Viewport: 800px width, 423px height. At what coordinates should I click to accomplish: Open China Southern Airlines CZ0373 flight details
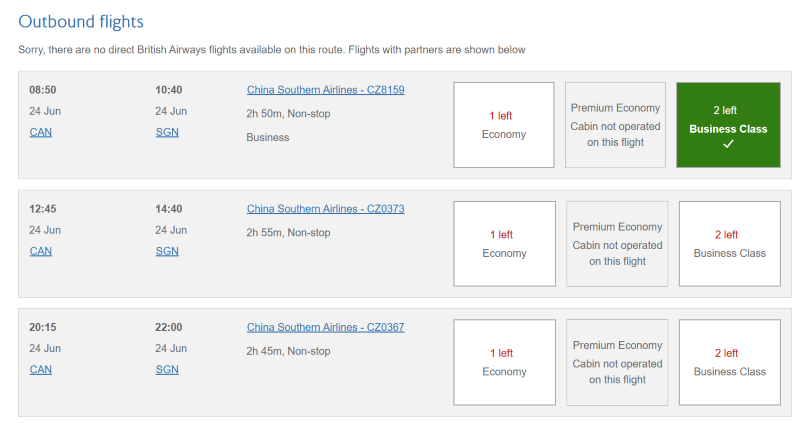click(x=325, y=209)
